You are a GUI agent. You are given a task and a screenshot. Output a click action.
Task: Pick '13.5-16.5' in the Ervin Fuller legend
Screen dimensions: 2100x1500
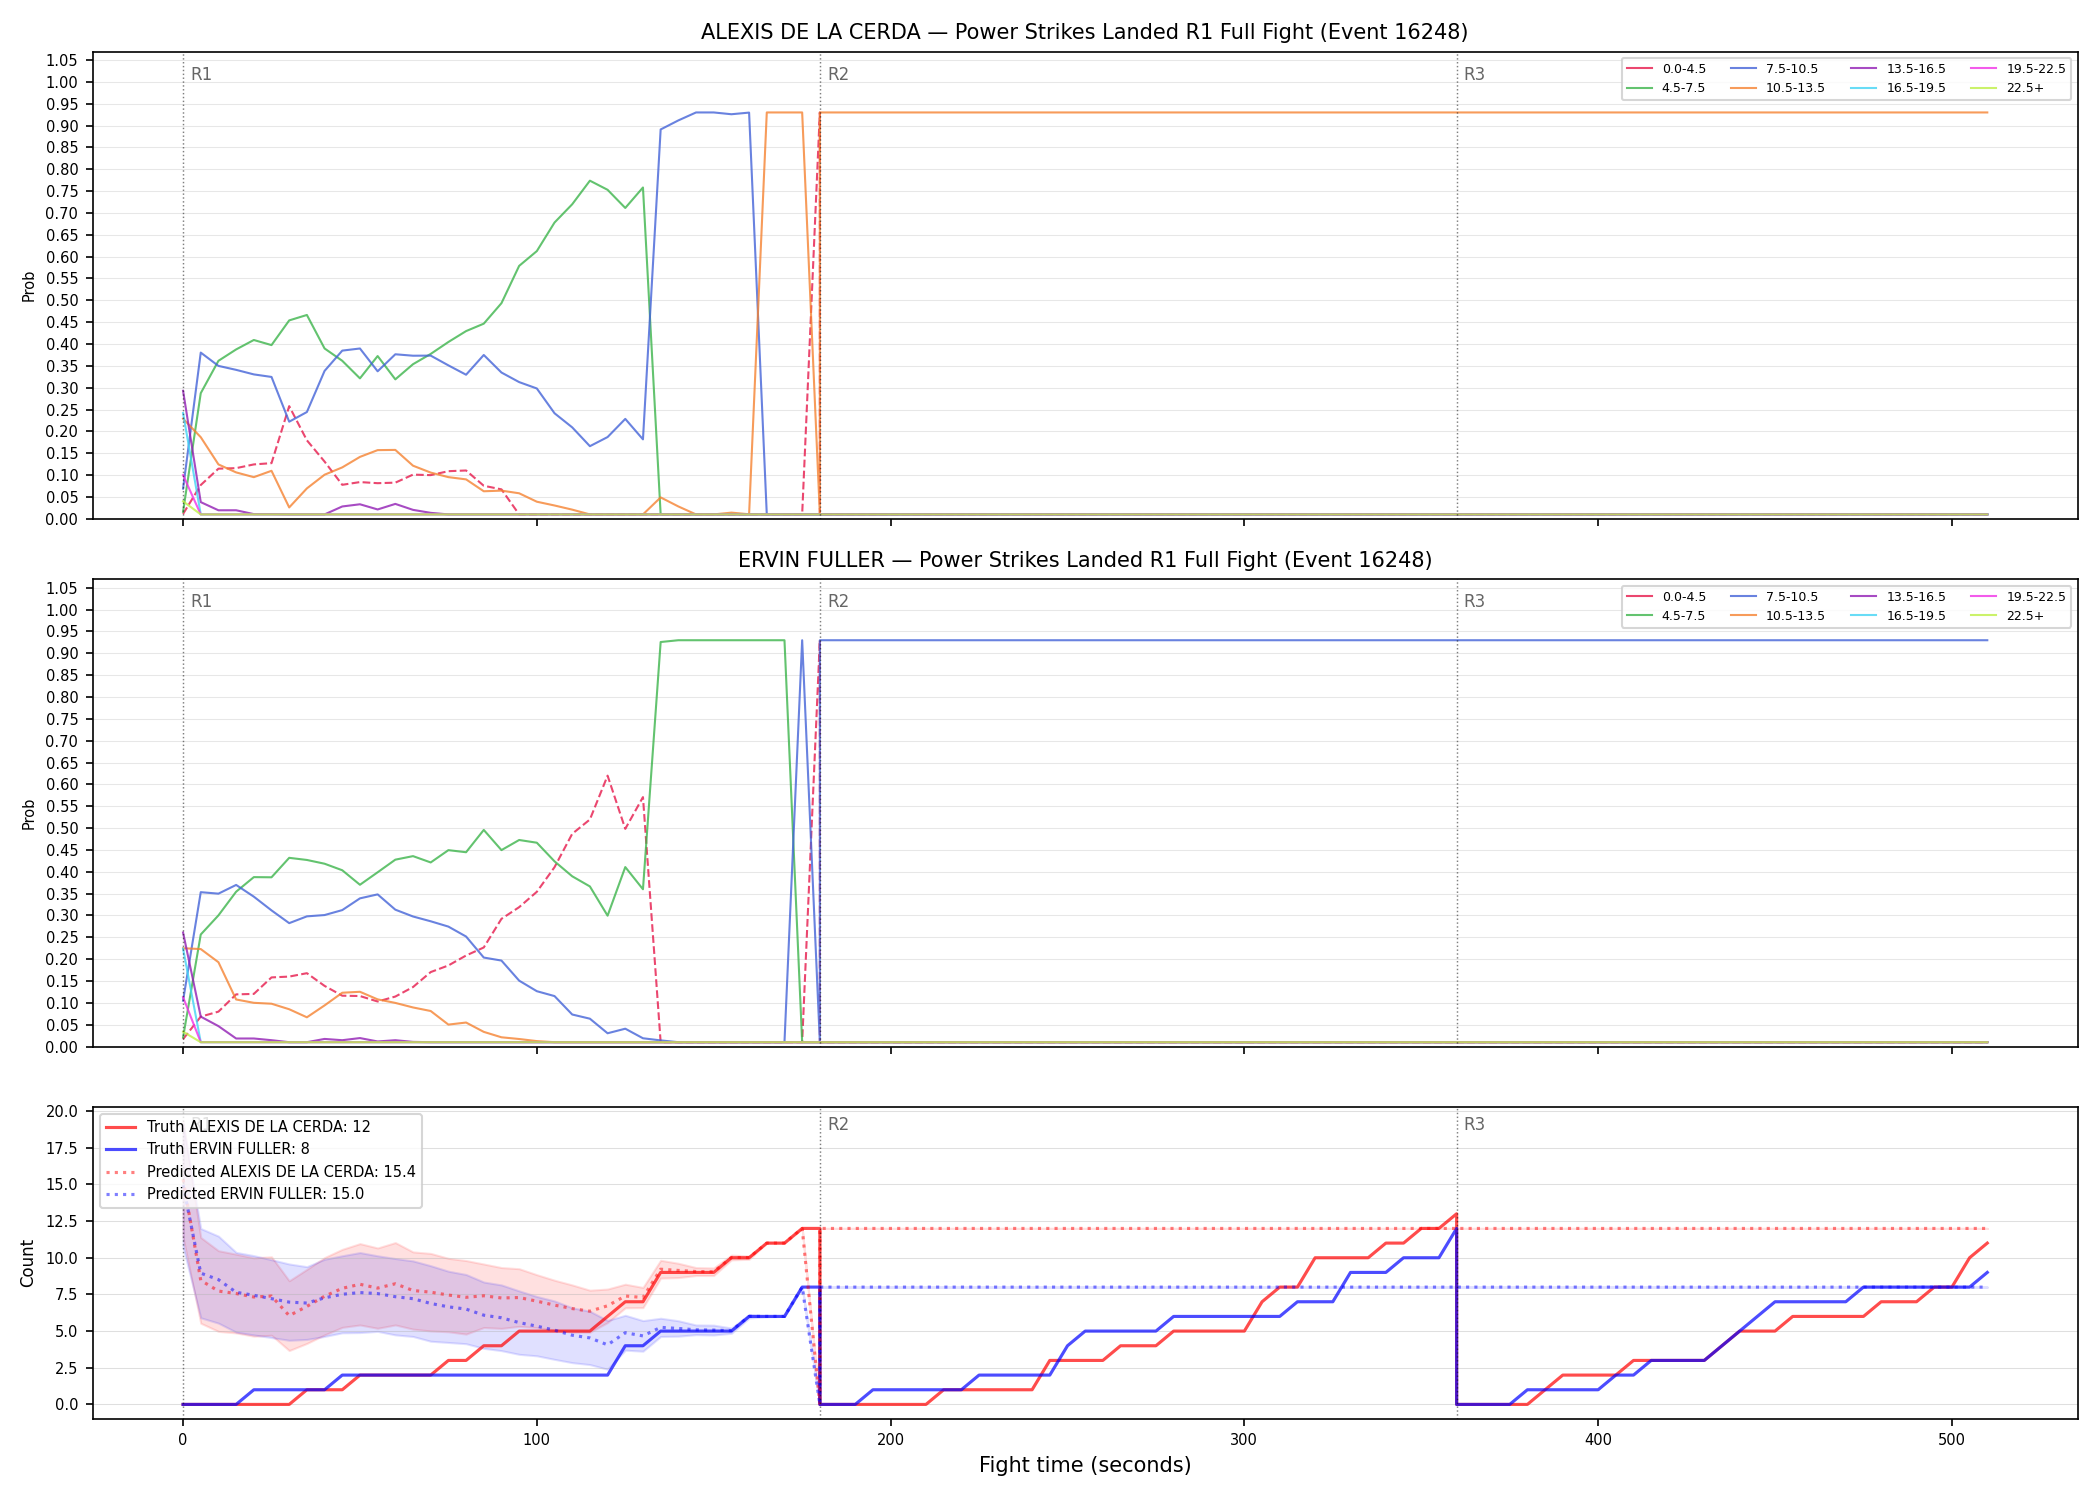click(1899, 597)
